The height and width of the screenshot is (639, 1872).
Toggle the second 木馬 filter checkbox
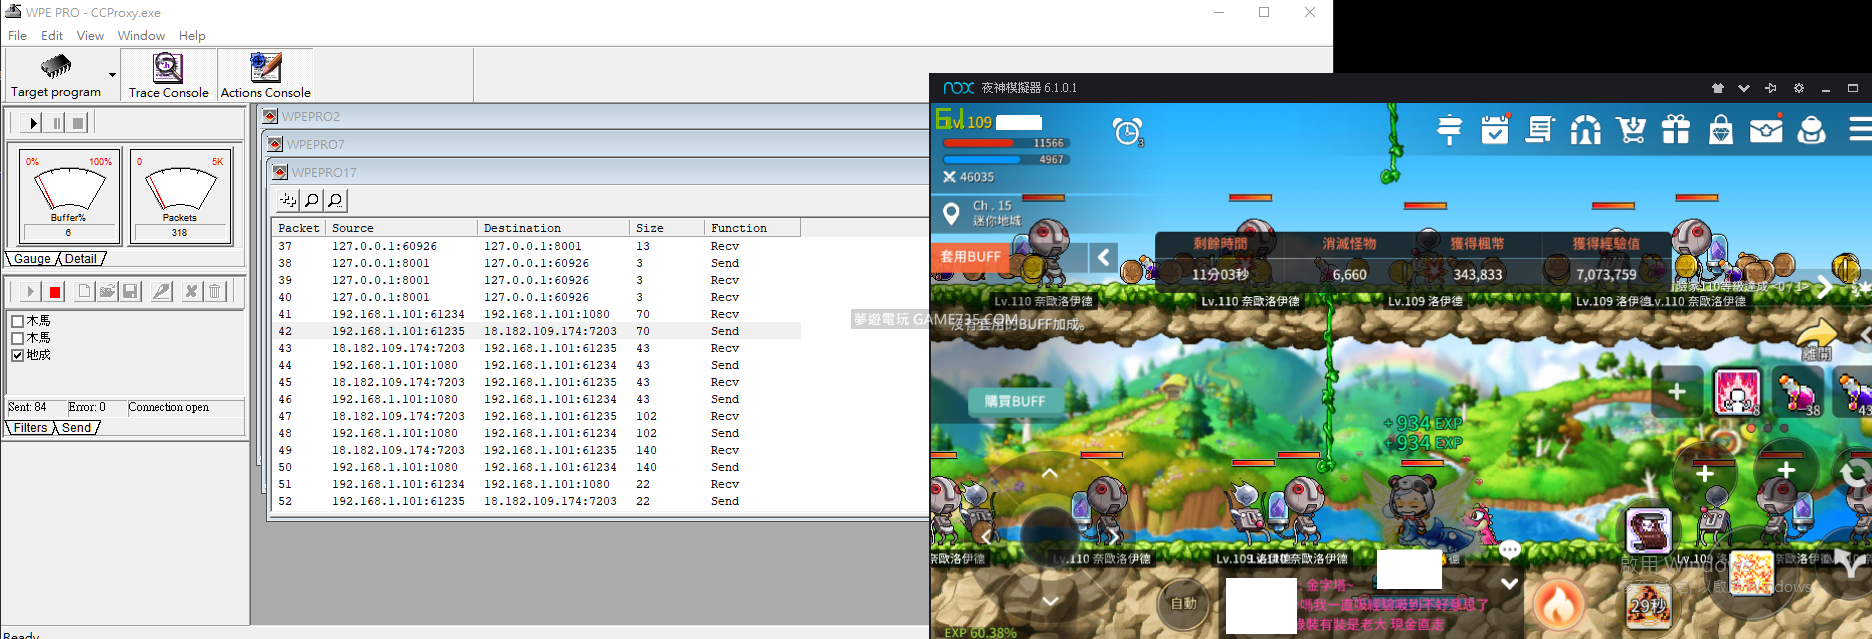click(x=17, y=338)
